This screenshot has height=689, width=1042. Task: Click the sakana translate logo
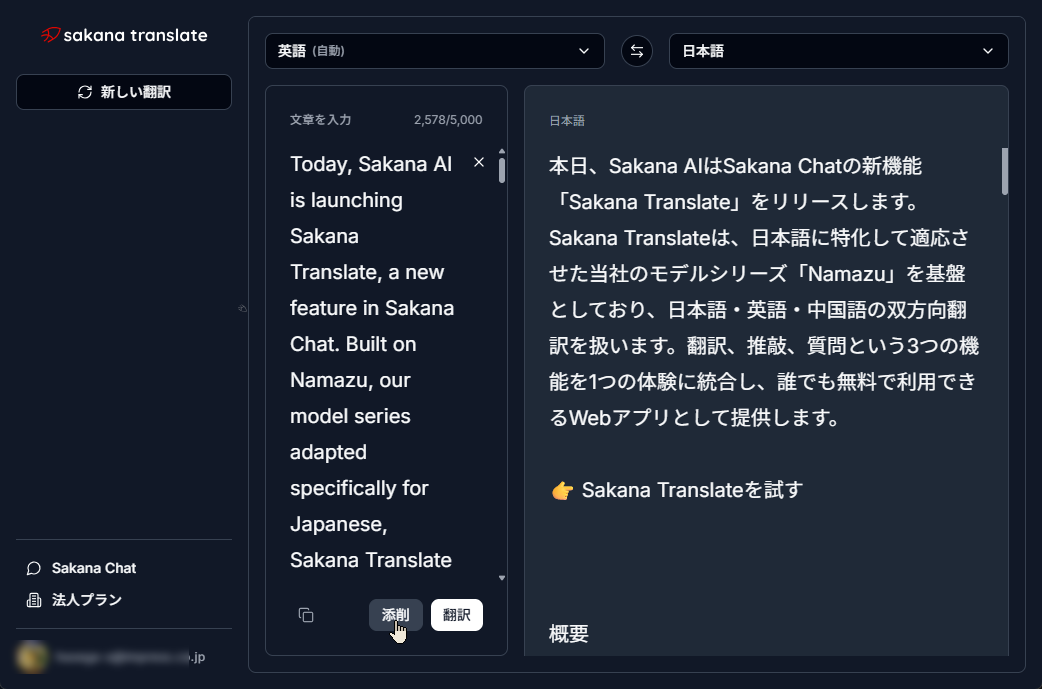124,35
